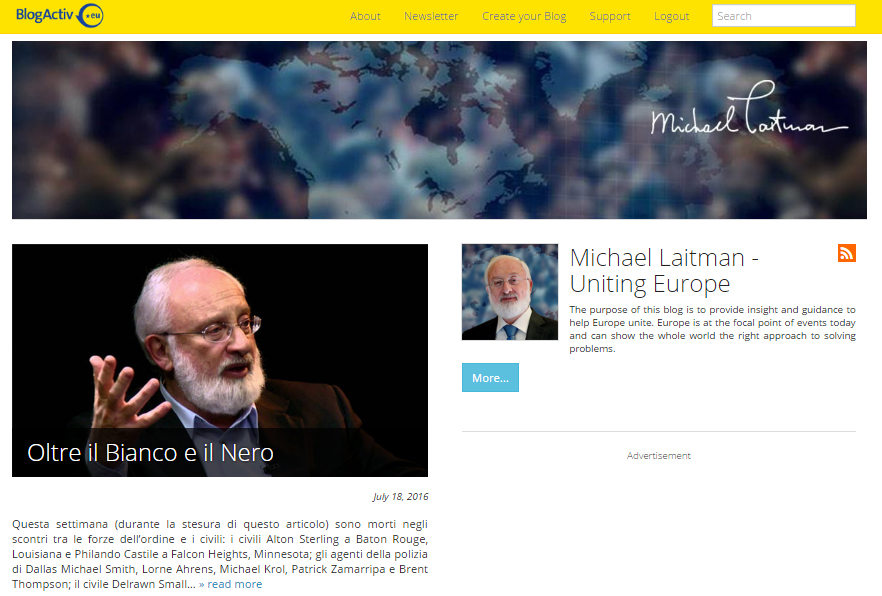This screenshot has width=882, height=596.
Task: Click the Michael Laitman signature in banner
Action: (749, 109)
